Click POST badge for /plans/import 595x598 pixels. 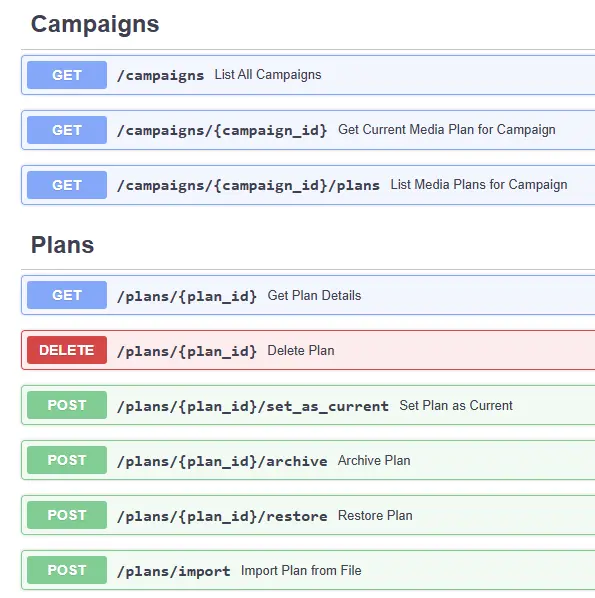click(x=67, y=570)
